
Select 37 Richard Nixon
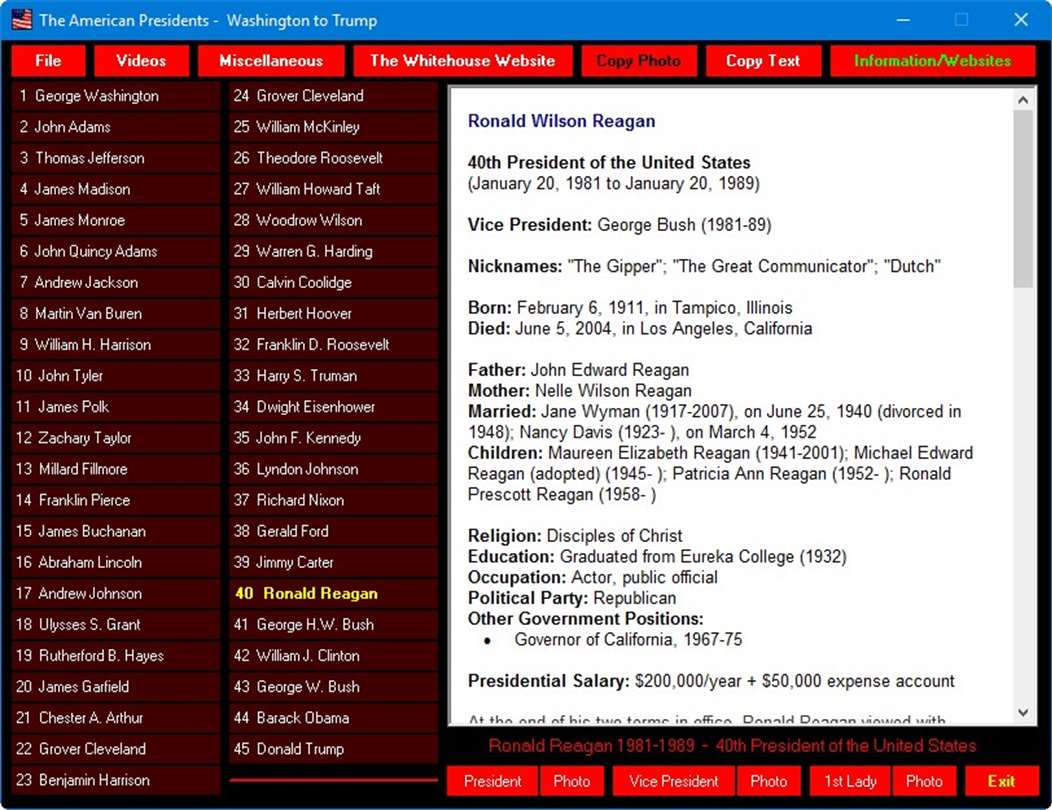click(x=333, y=500)
